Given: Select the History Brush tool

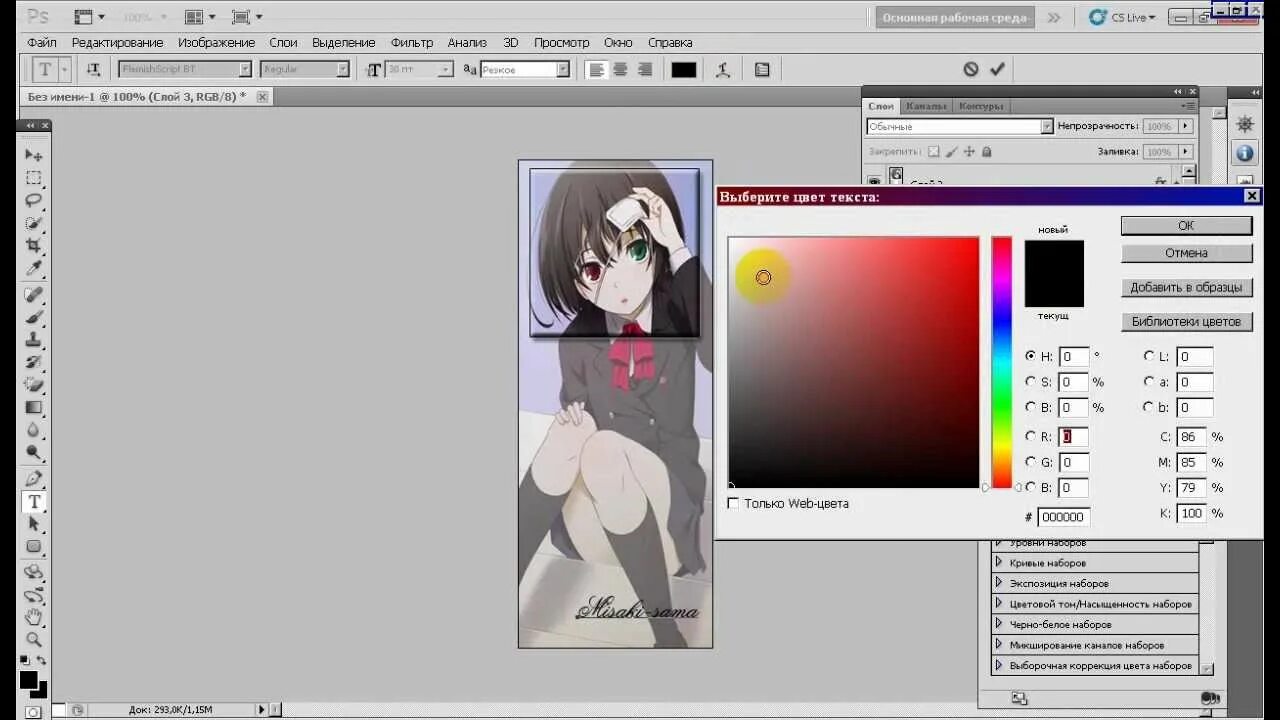Looking at the screenshot, I should tap(34, 362).
